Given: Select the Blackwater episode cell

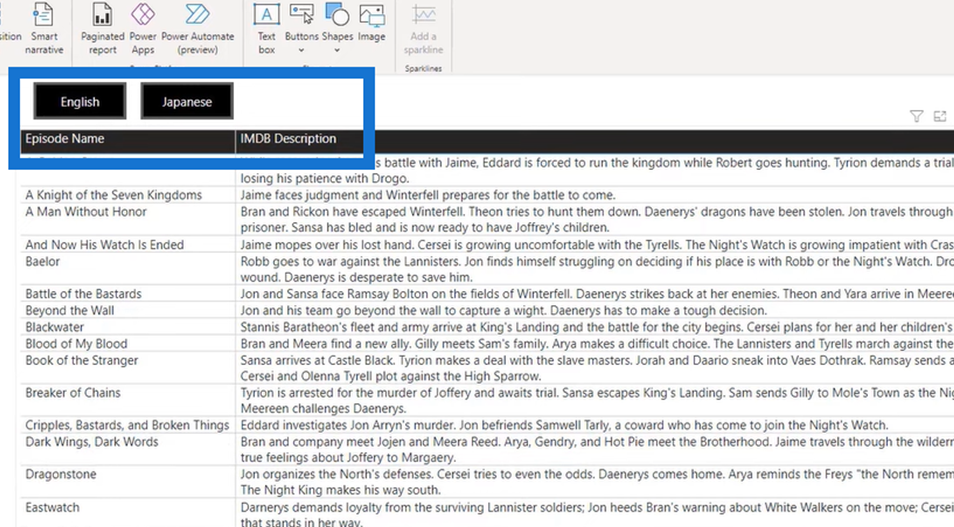Looking at the screenshot, I should point(55,327).
